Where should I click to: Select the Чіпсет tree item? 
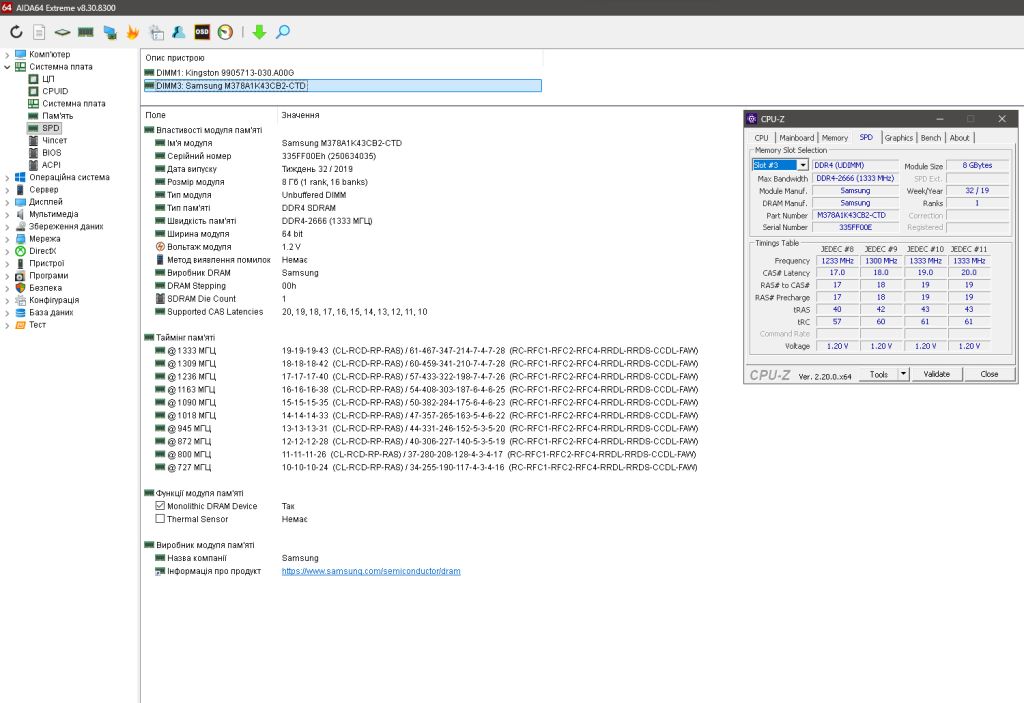tap(54, 140)
